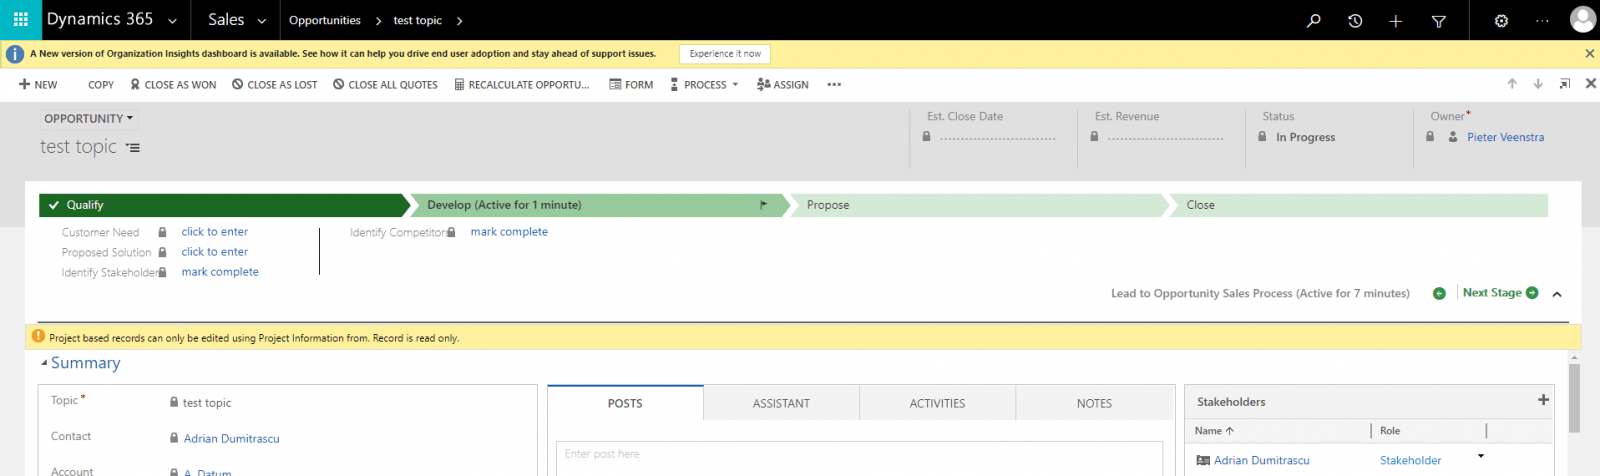The height and width of the screenshot is (476, 1600).
Task: Go to next record down arrow
Action: (1538, 84)
